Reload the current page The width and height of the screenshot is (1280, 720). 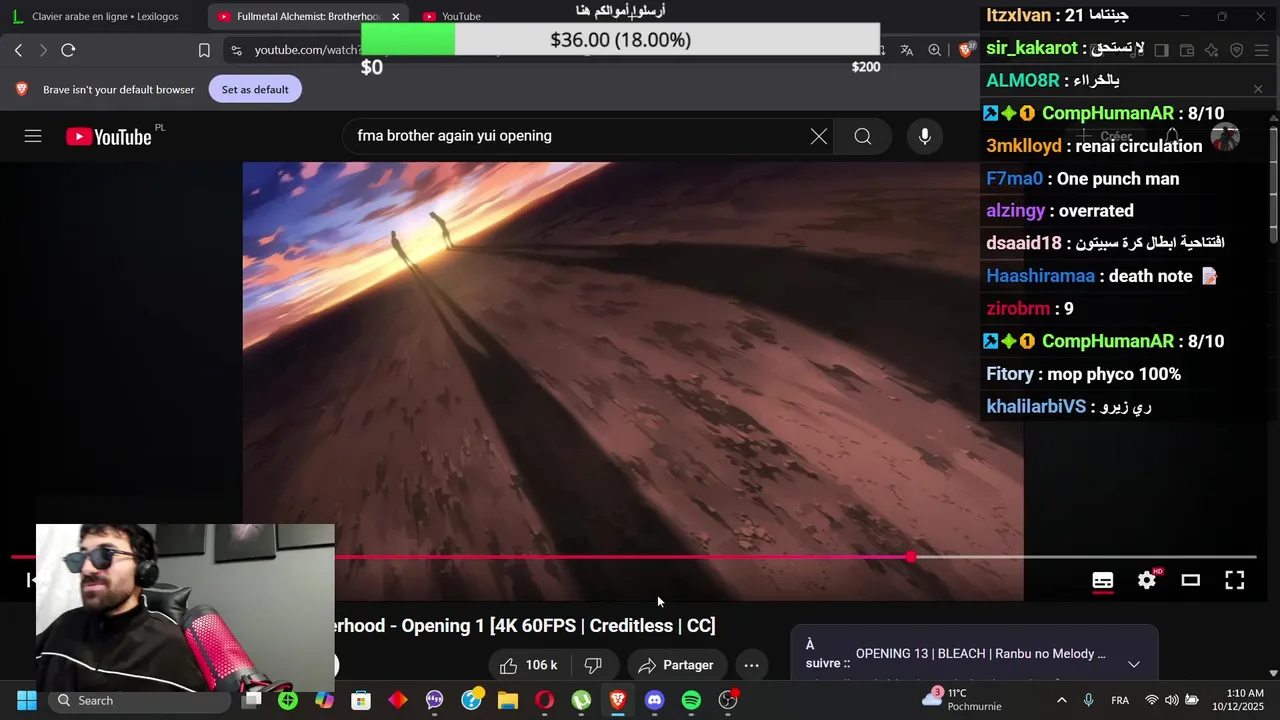click(x=68, y=50)
